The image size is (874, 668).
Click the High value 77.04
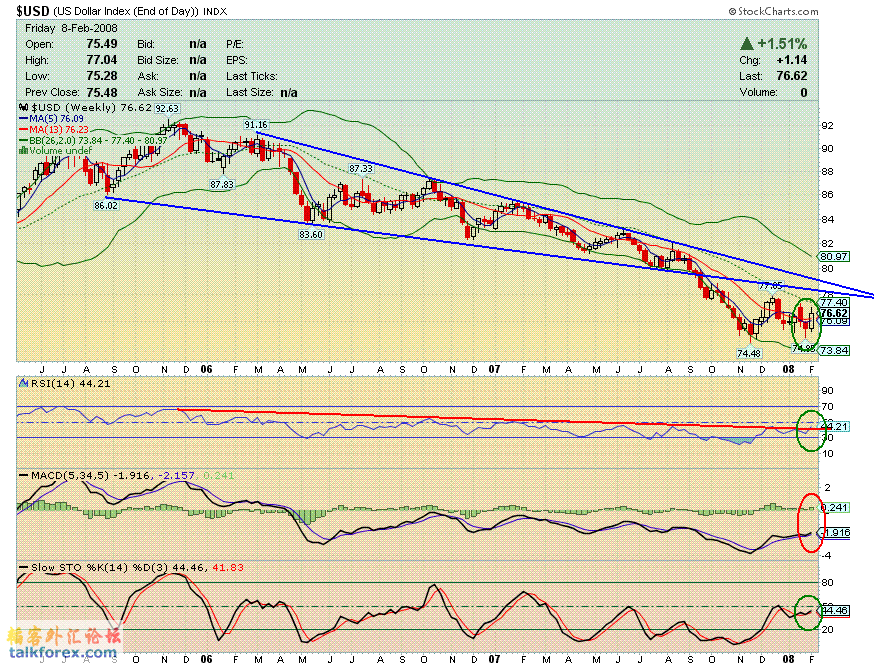coord(101,60)
